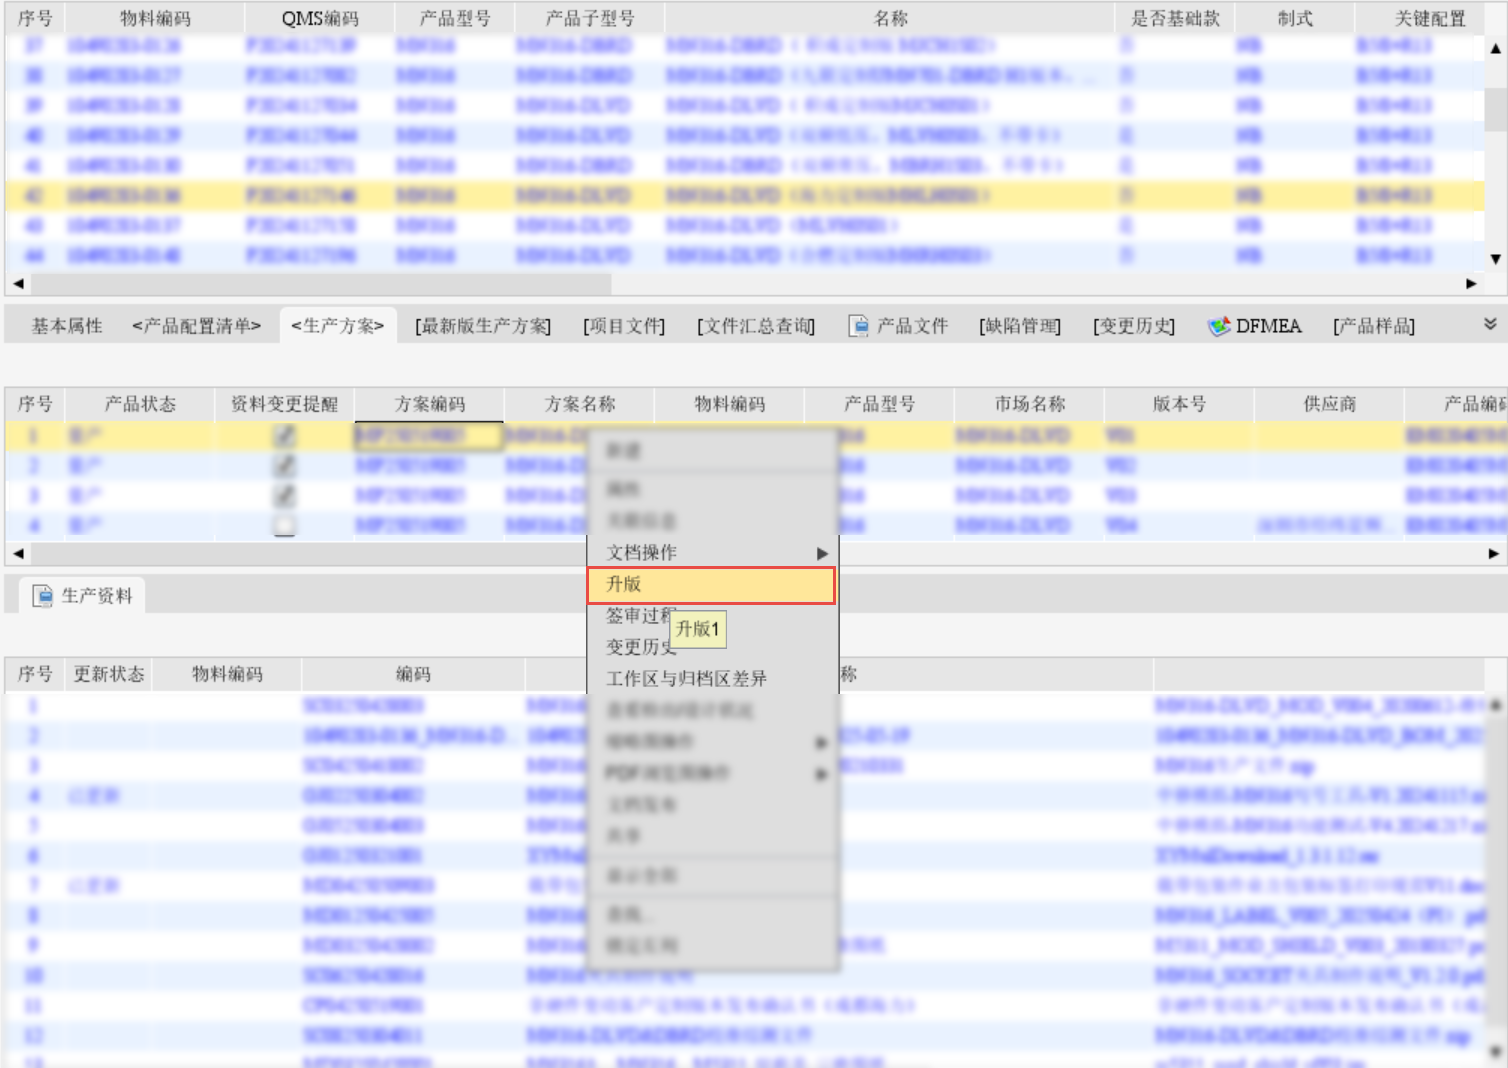Click the 制式 column header
Screen dimensions: 1508x1068
1295,19
